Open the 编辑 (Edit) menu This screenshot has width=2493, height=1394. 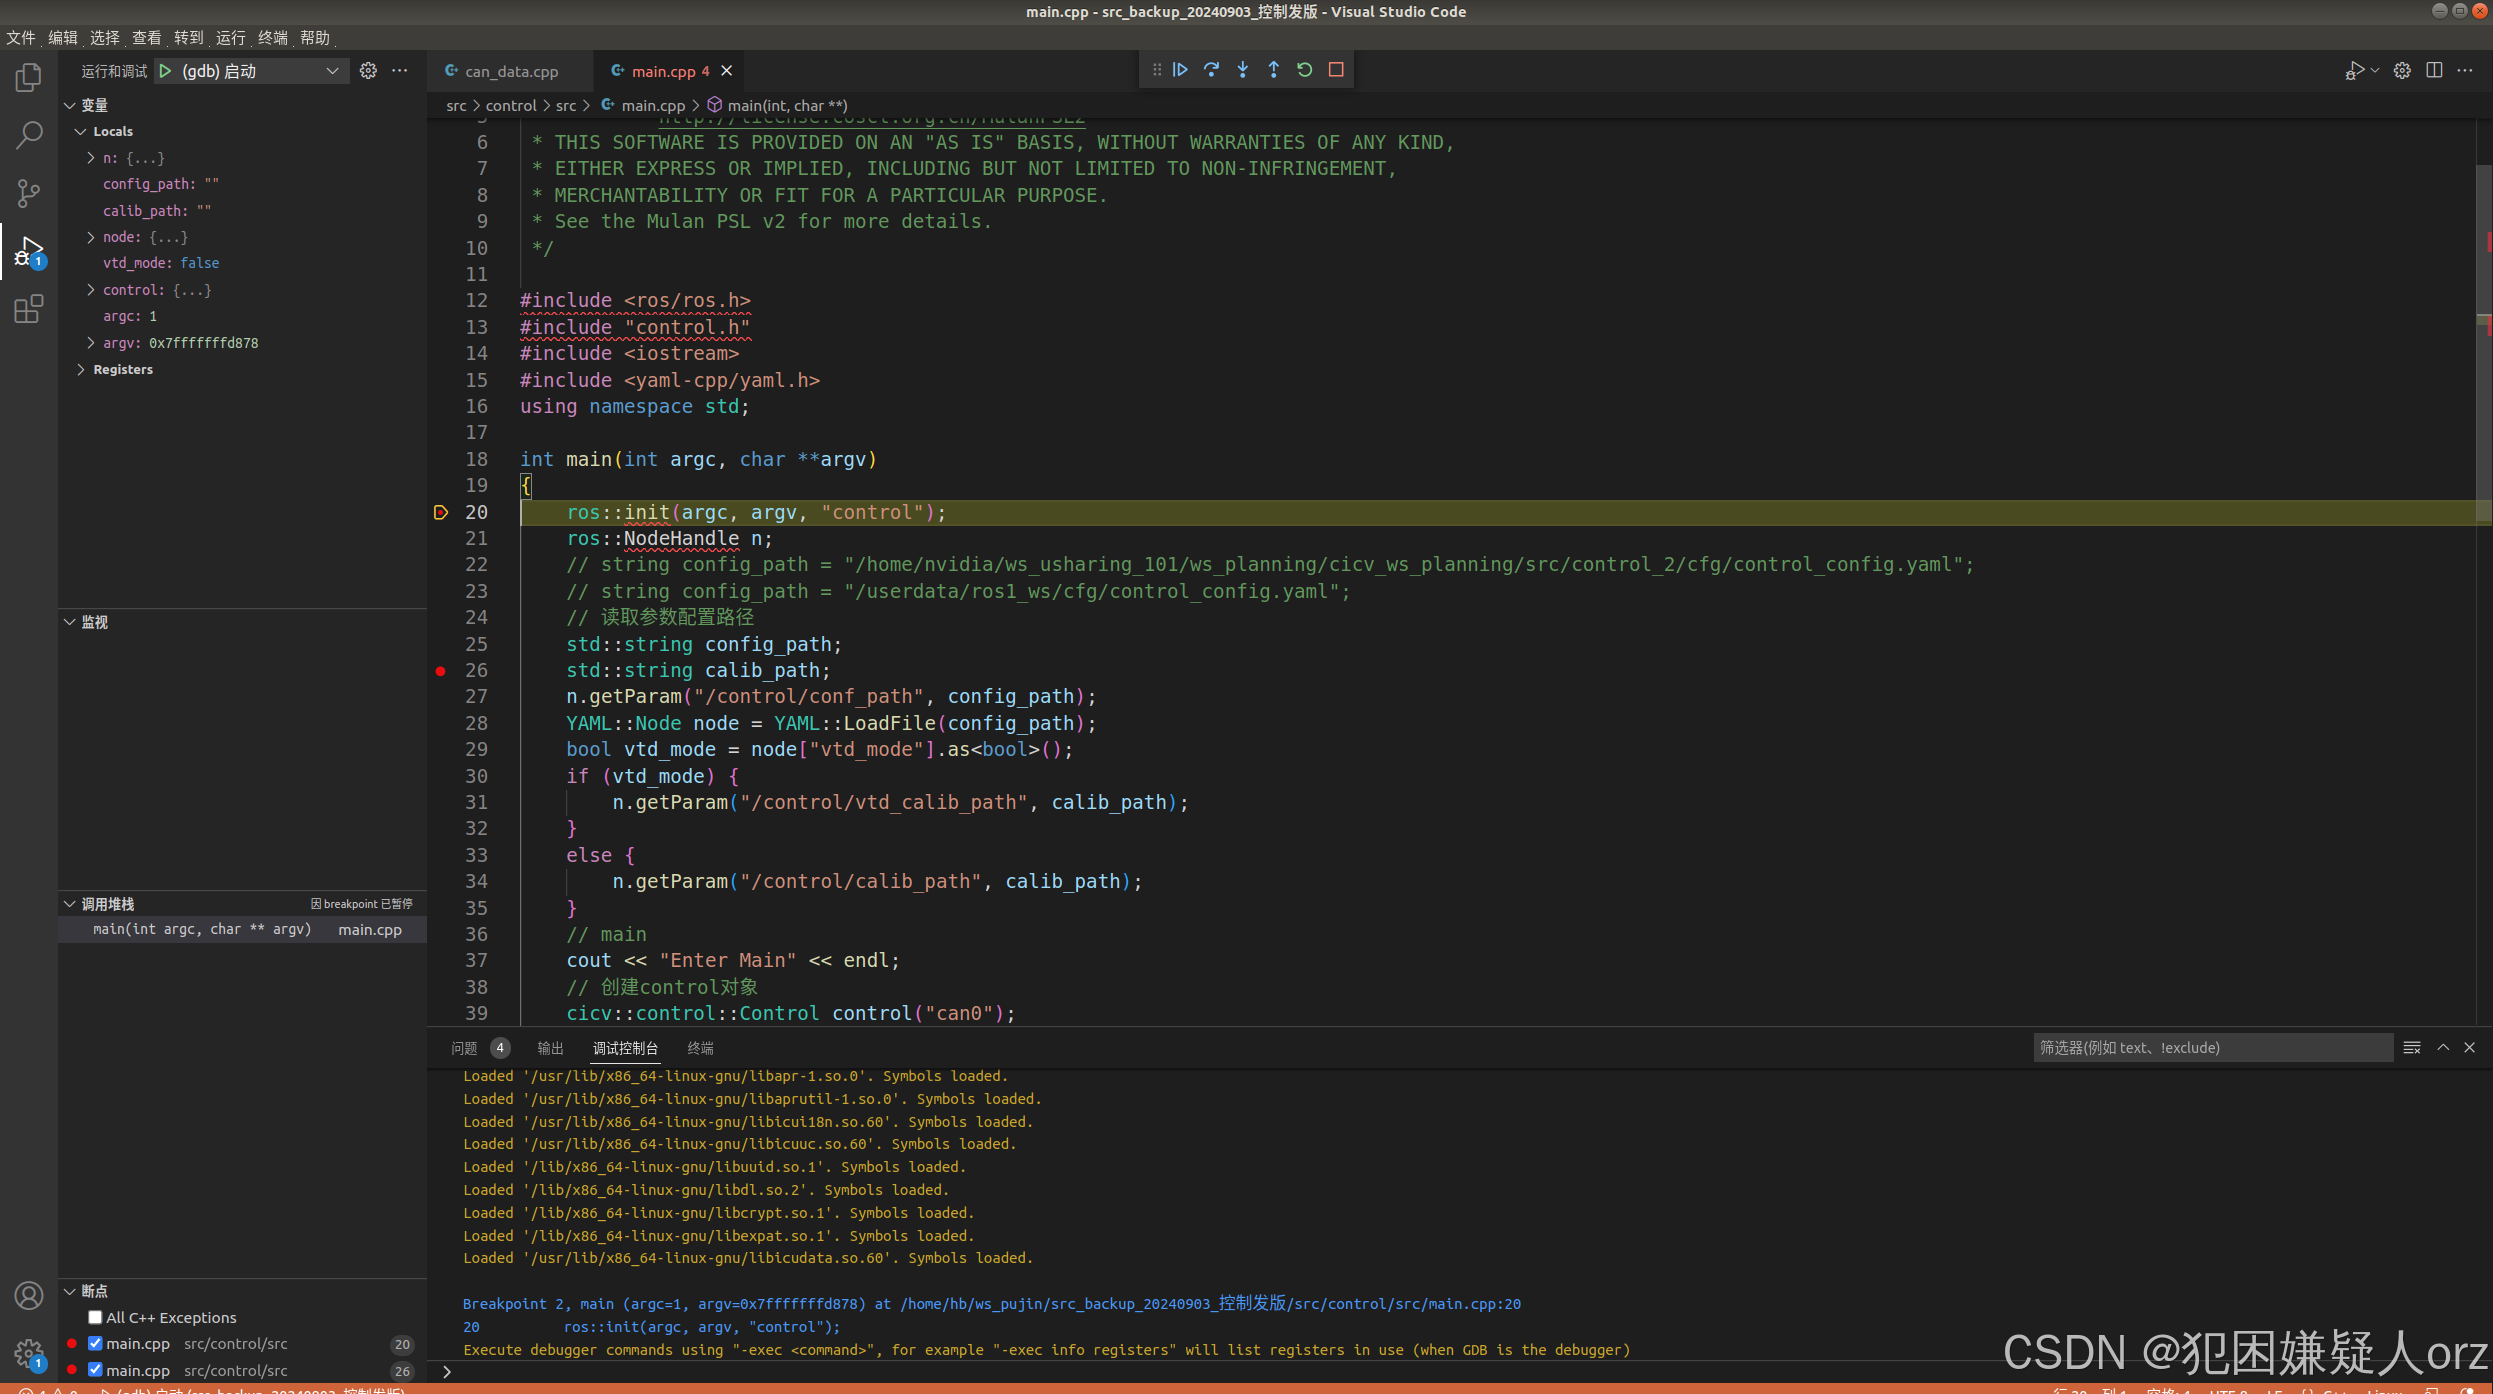63,38
